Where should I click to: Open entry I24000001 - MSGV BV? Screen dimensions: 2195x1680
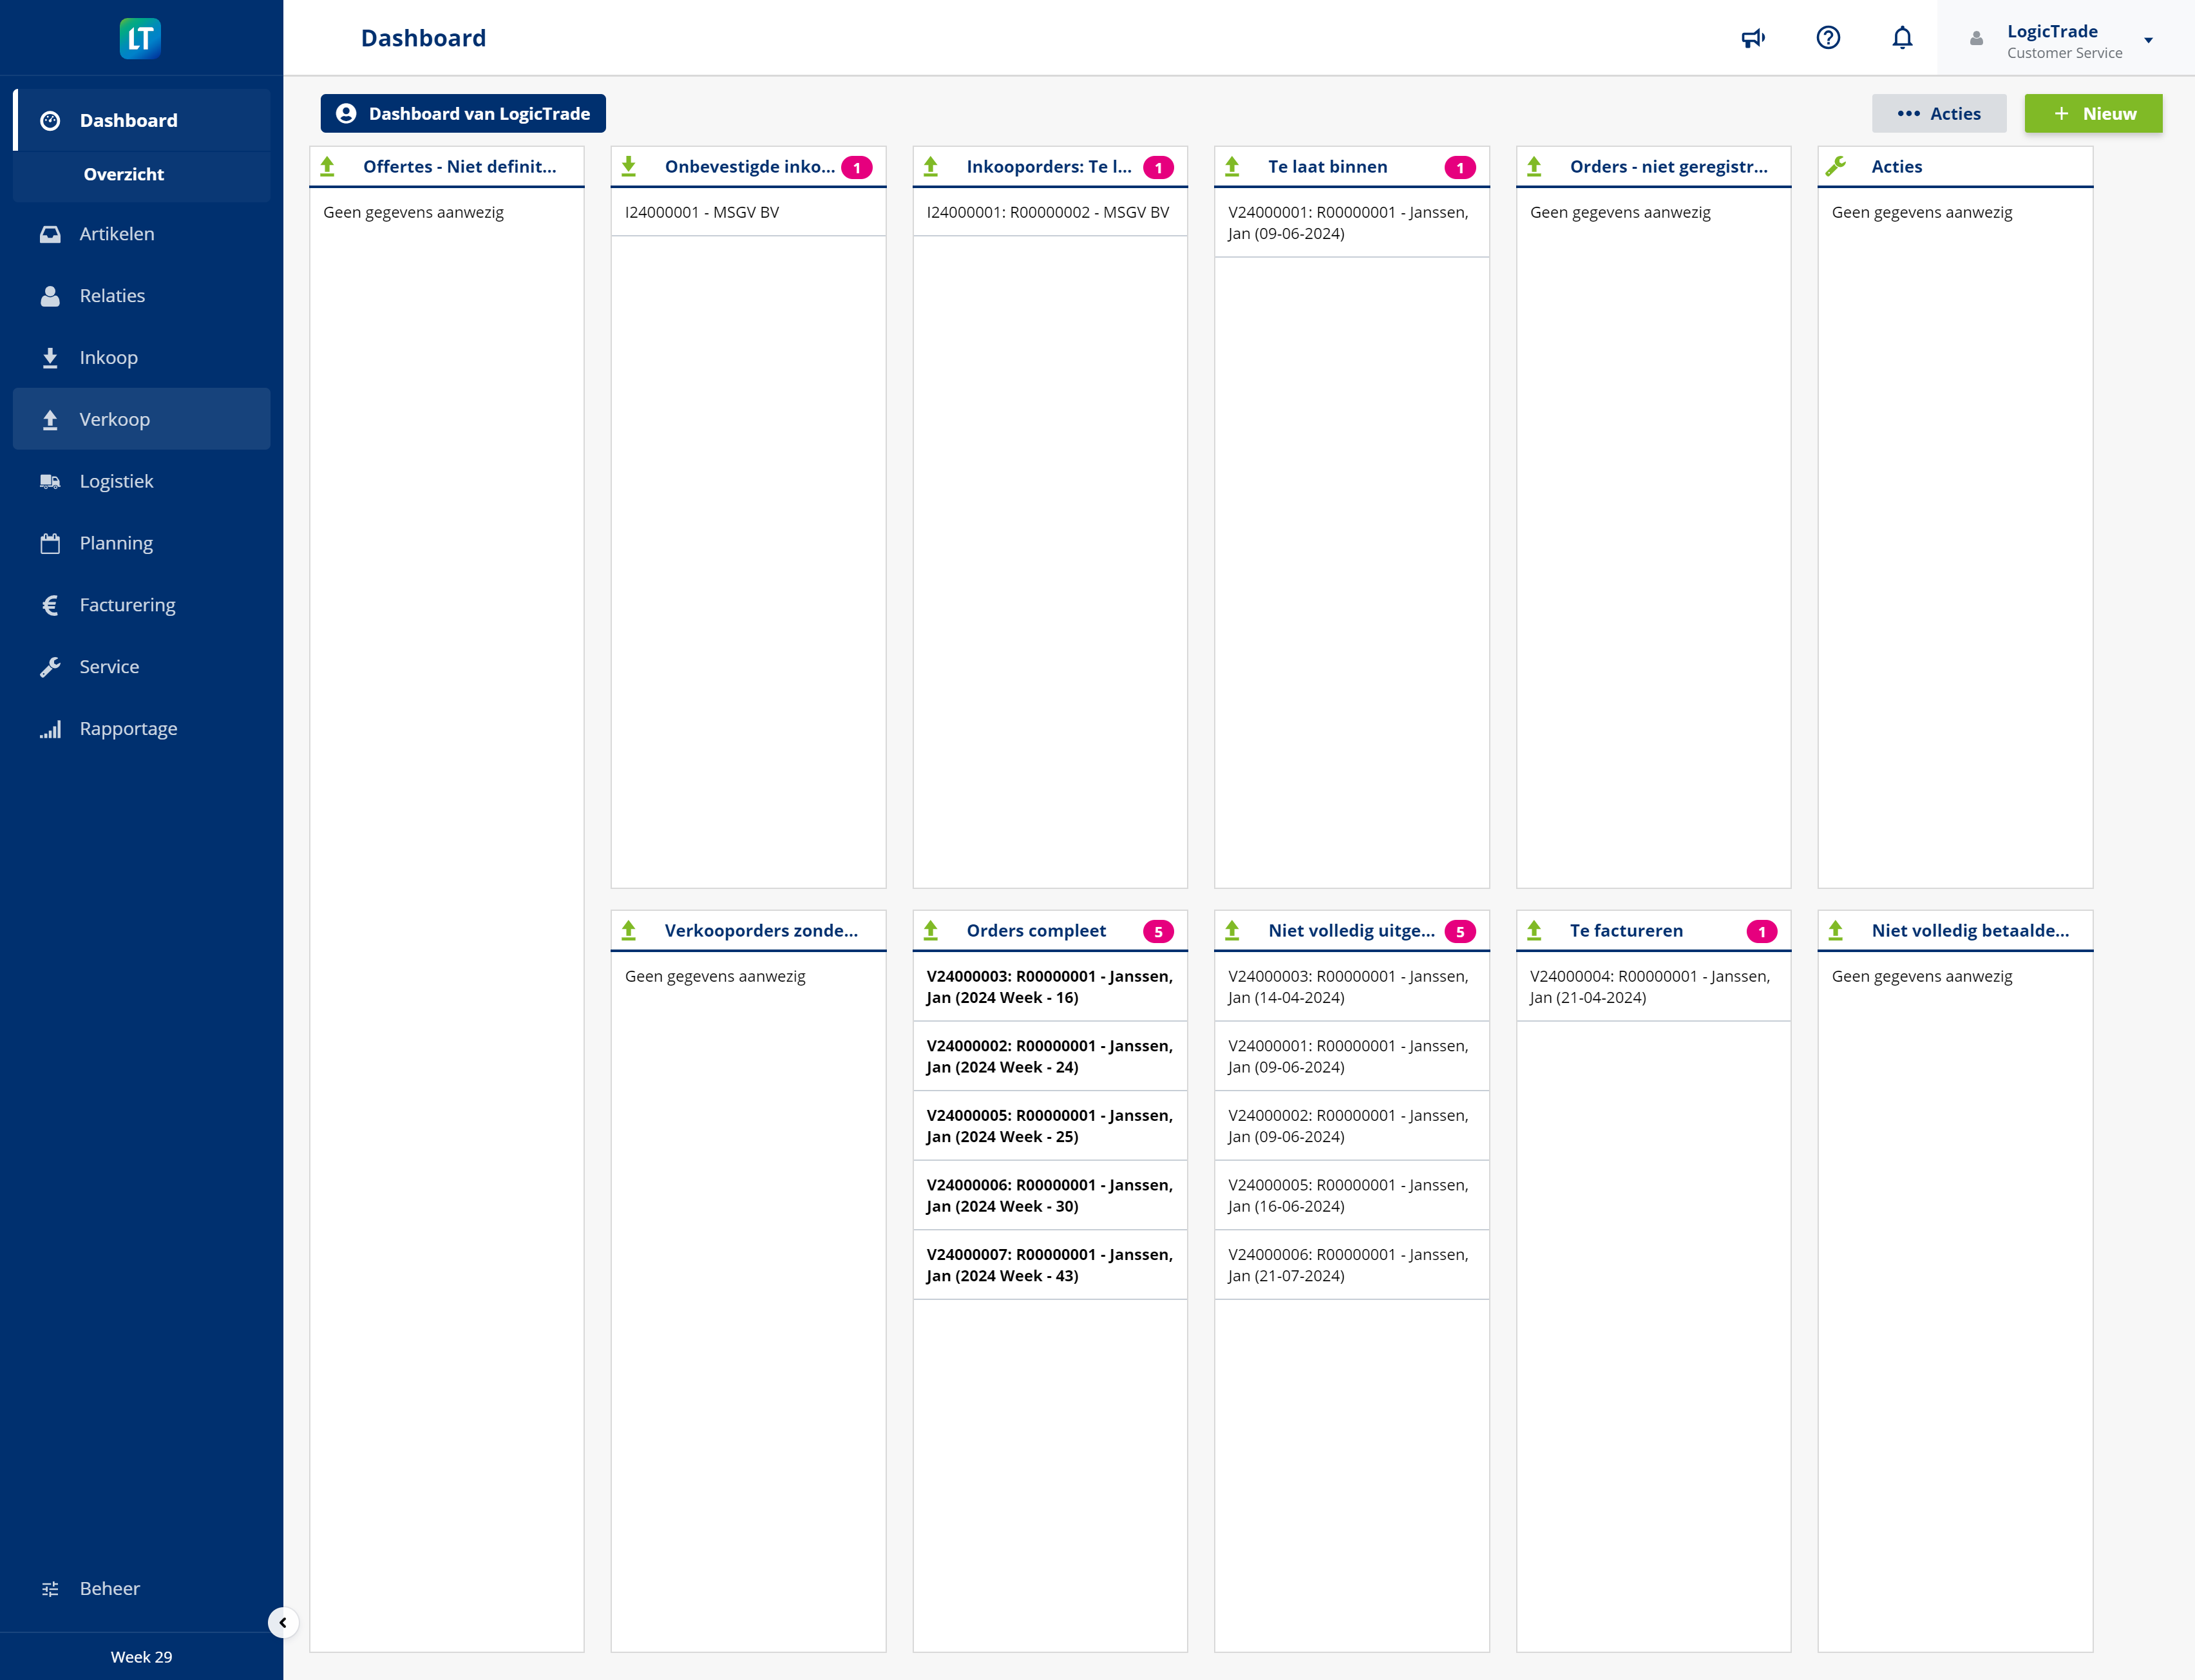(748, 213)
